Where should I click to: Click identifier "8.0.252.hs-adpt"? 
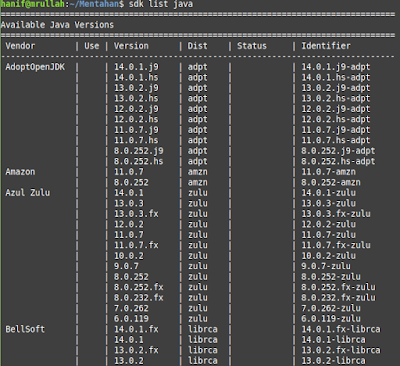pos(338,162)
